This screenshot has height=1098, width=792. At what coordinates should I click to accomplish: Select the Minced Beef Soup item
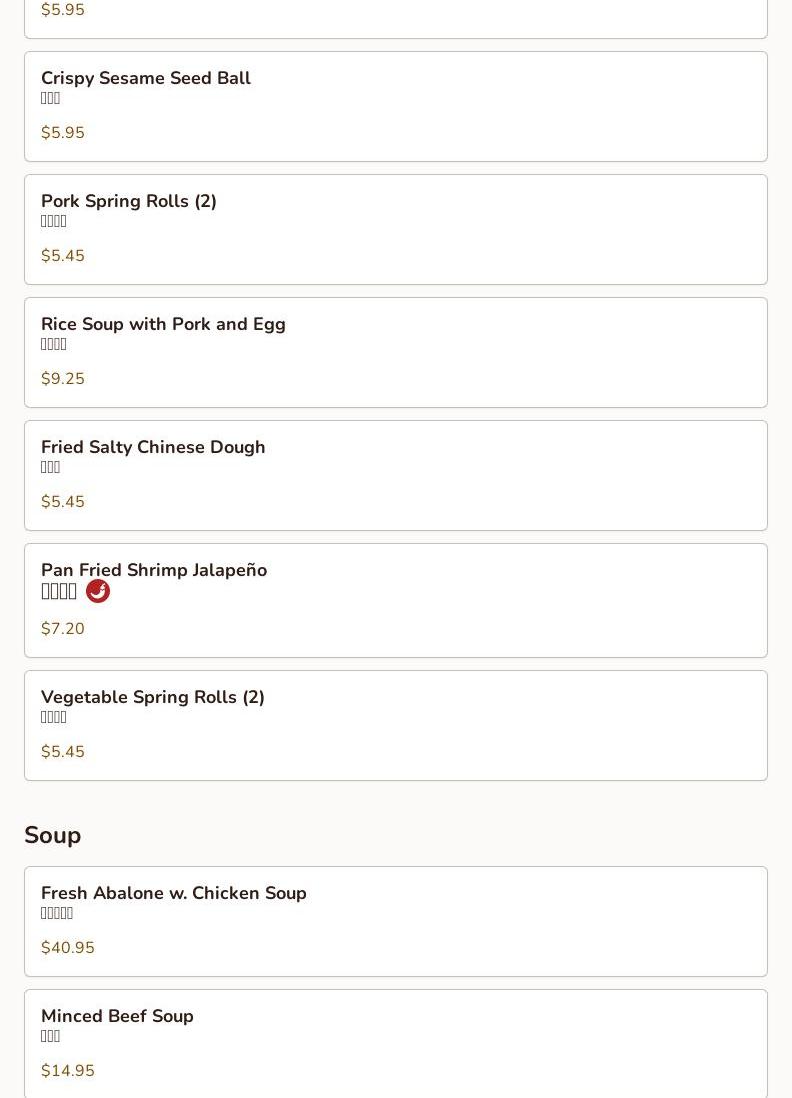click(117, 1016)
